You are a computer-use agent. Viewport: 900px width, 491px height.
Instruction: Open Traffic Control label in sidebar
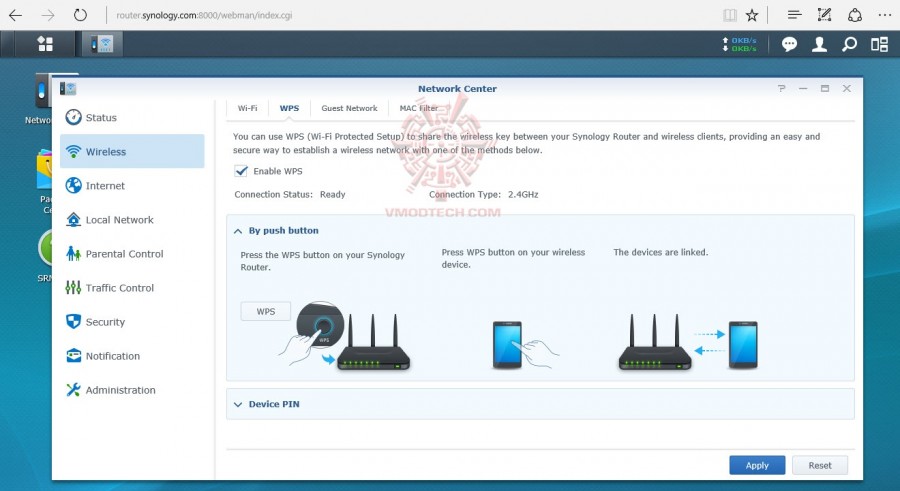pos(119,288)
